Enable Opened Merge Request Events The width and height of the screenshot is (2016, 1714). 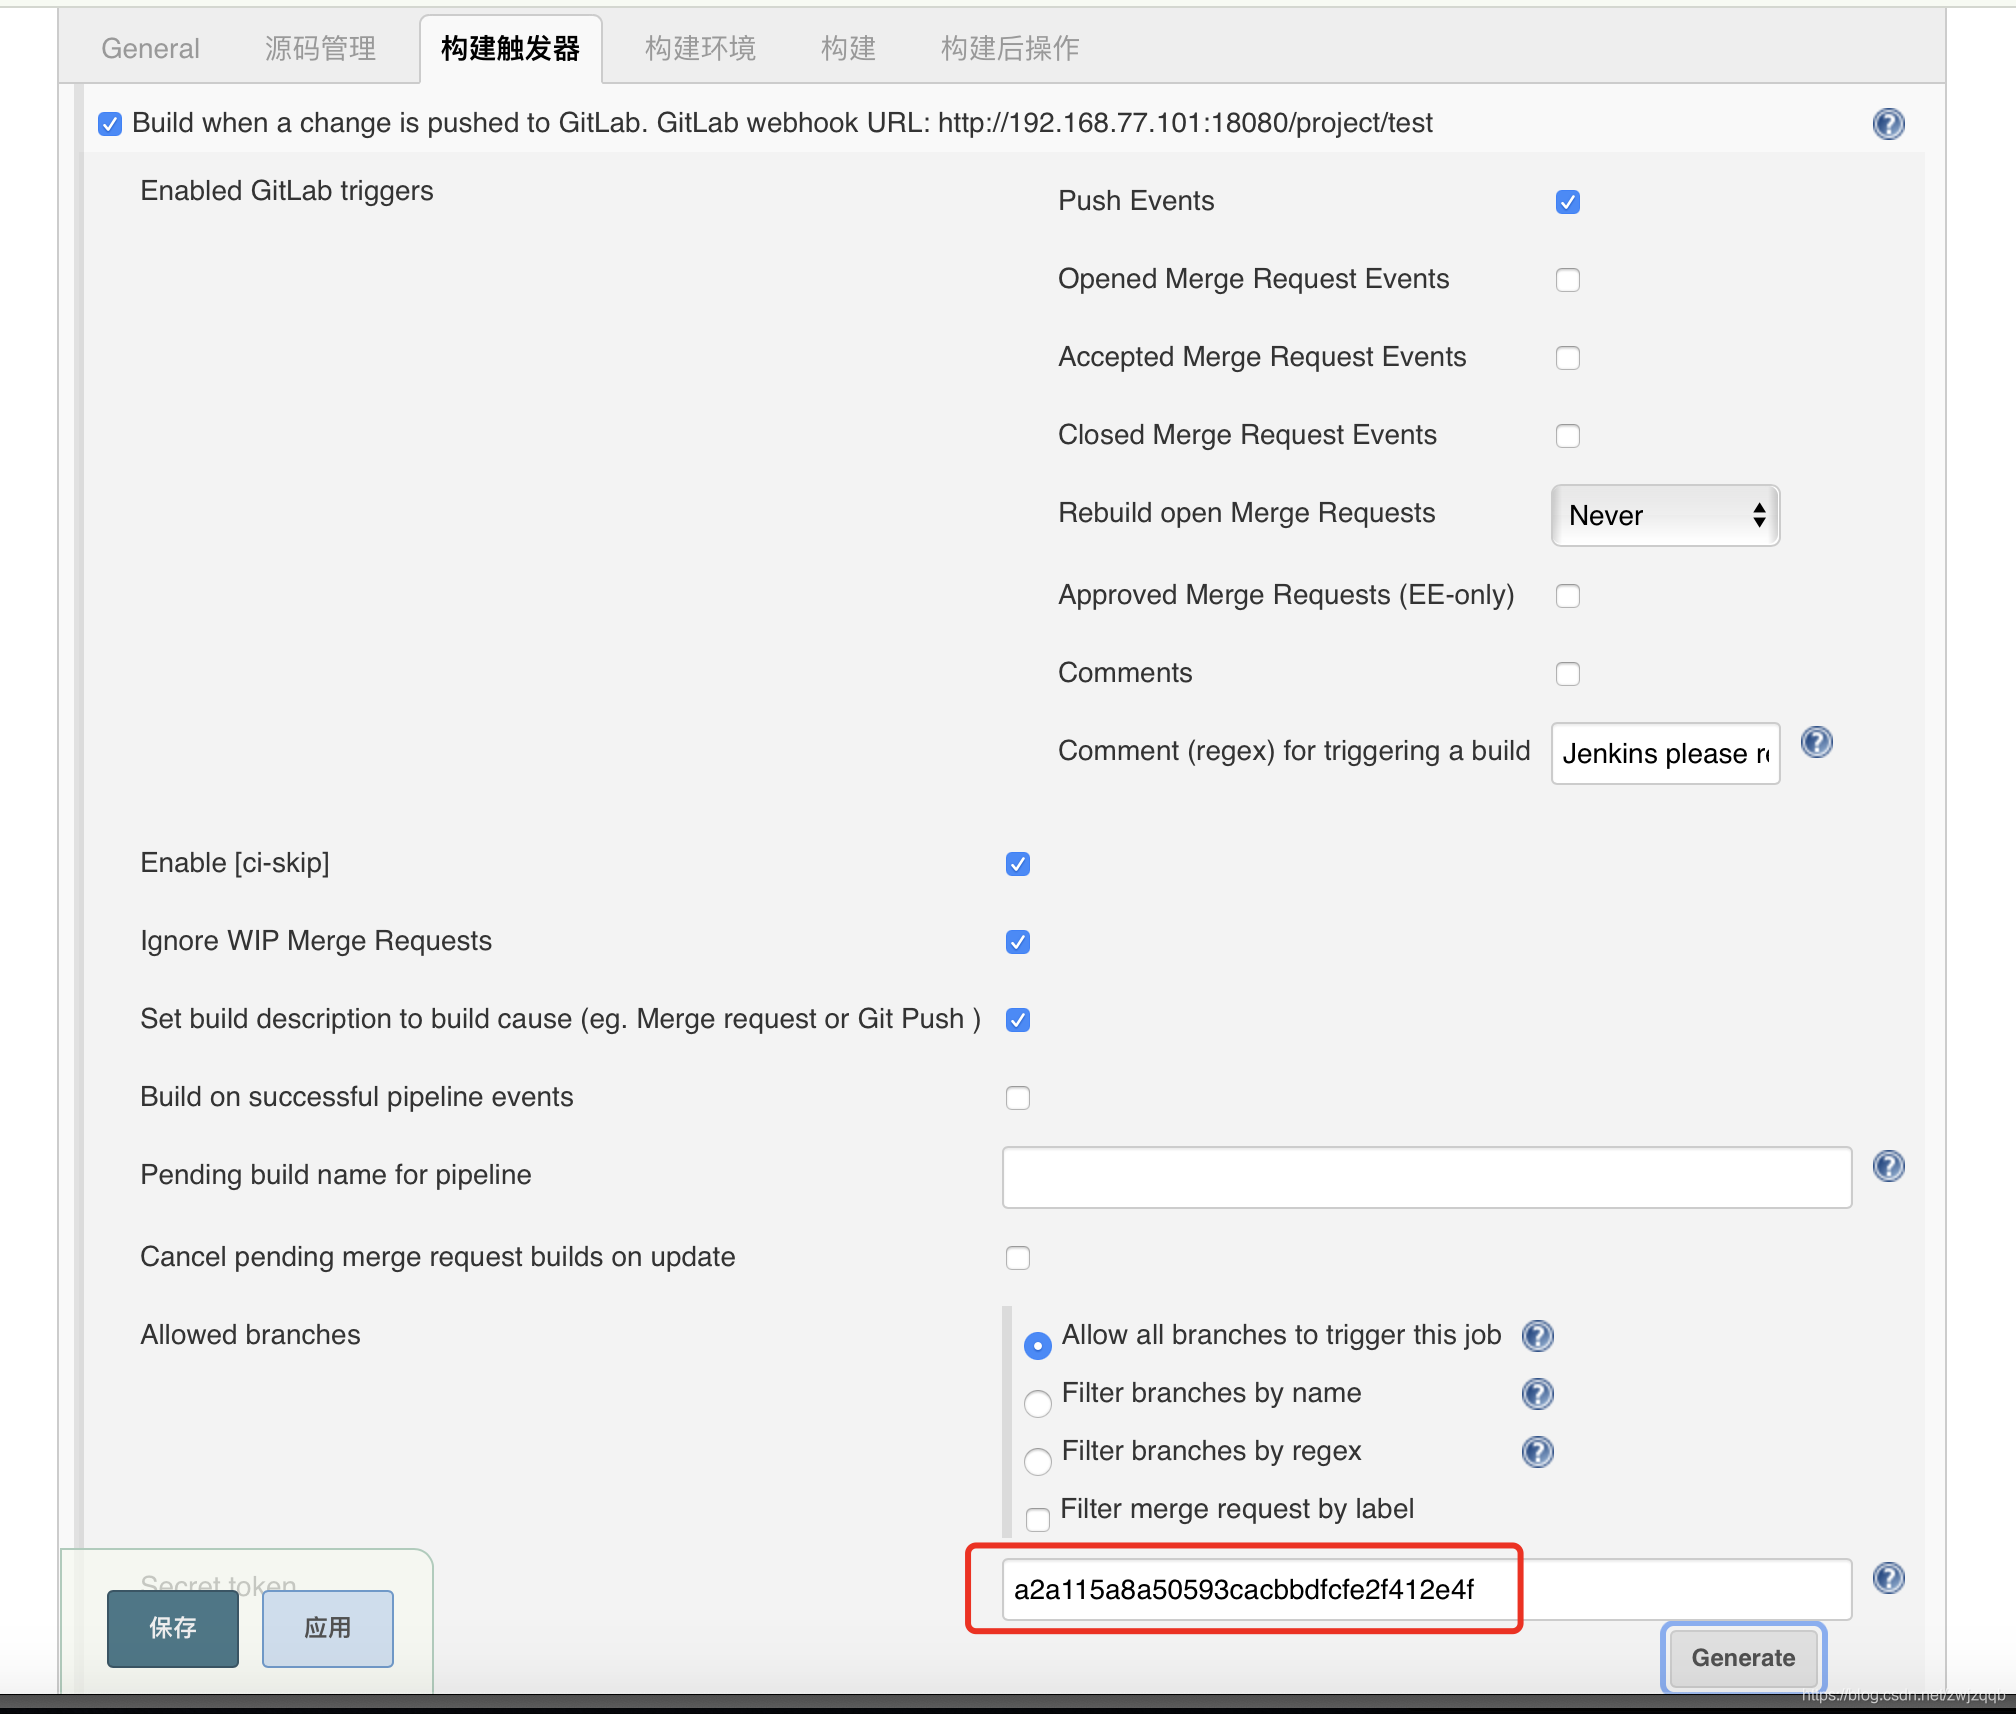coord(1567,280)
